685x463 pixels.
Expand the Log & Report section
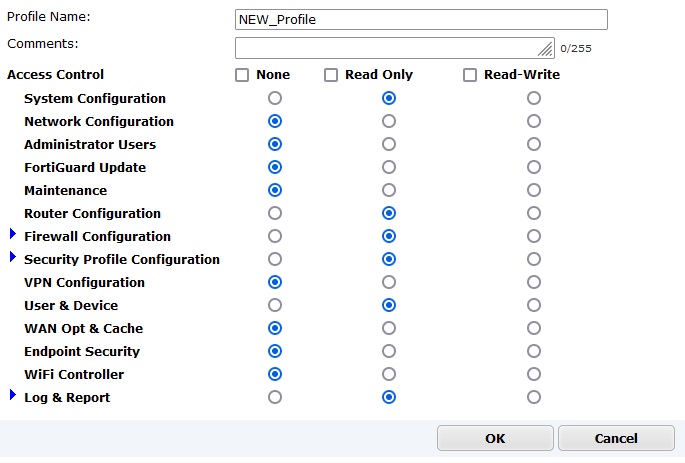coord(13,396)
